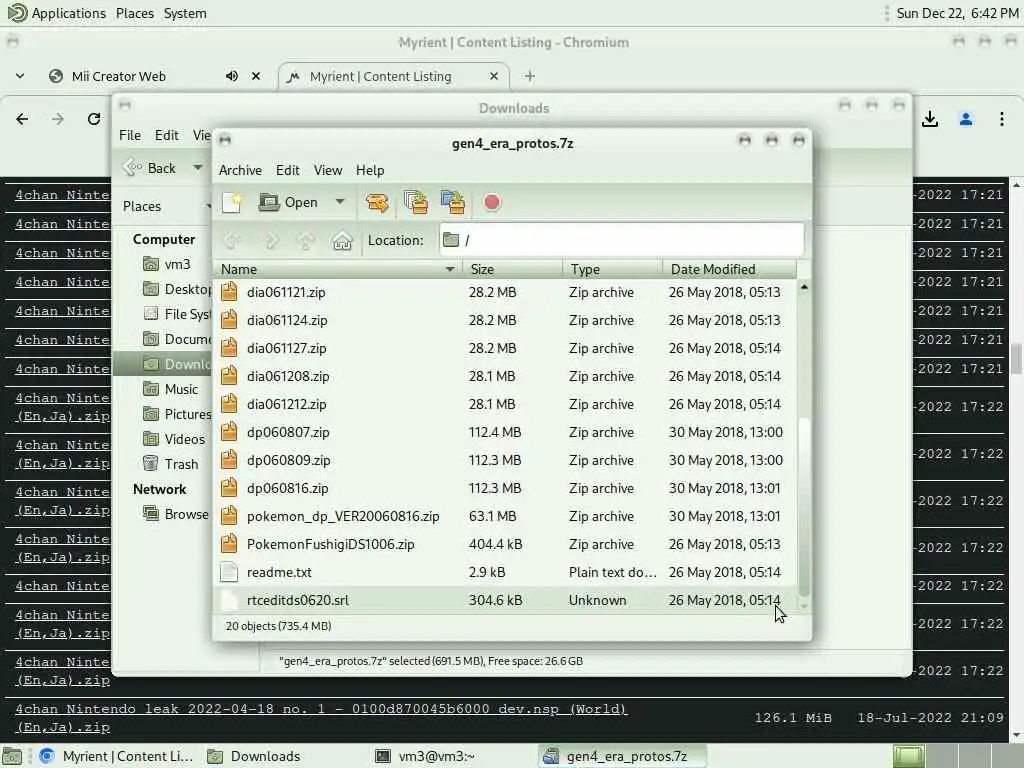Open a new Chromium tab

click(530, 76)
